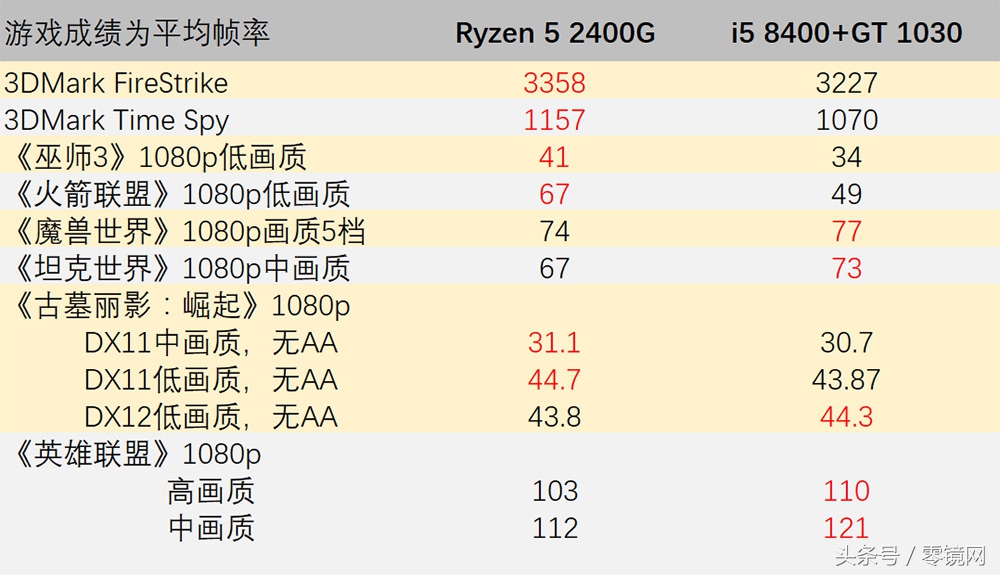Click the red value 41 for 巫师3
1000x575 pixels.
point(554,157)
